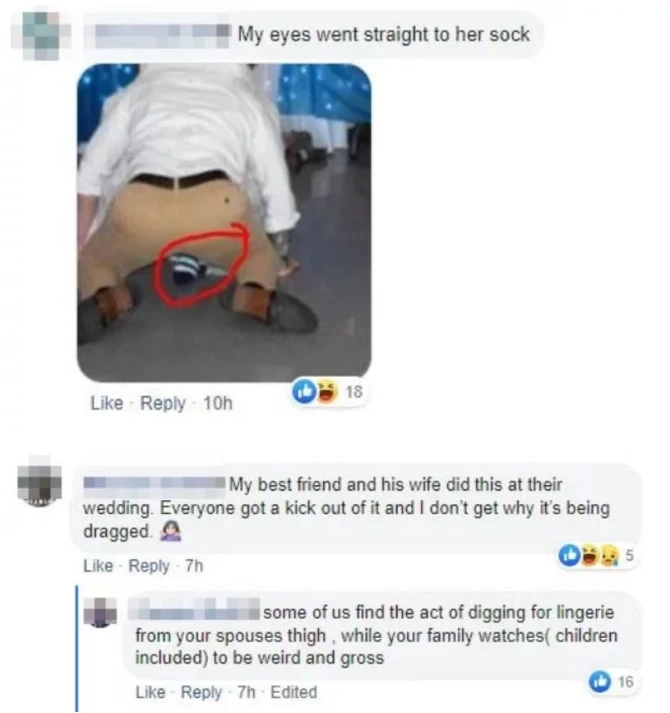Like the sock comment
Viewport: 670px width, 713px height.
tap(107, 403)
